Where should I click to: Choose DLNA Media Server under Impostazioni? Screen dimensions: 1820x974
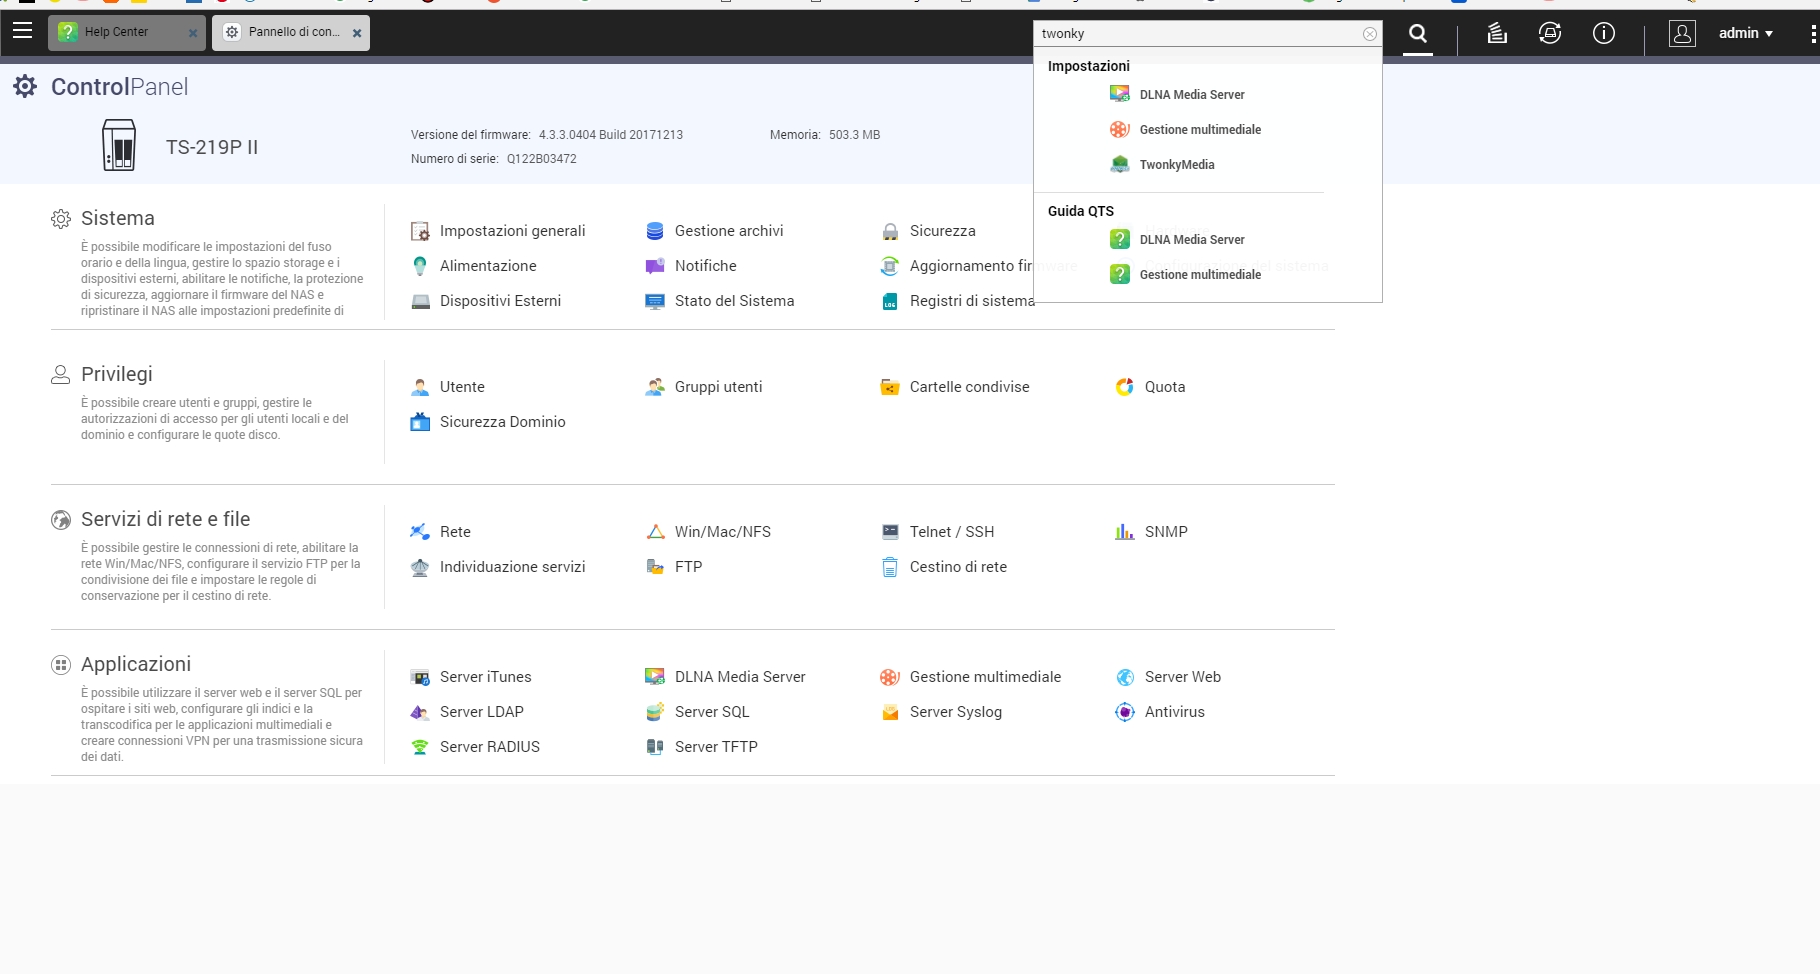(x=1191, y=95)
